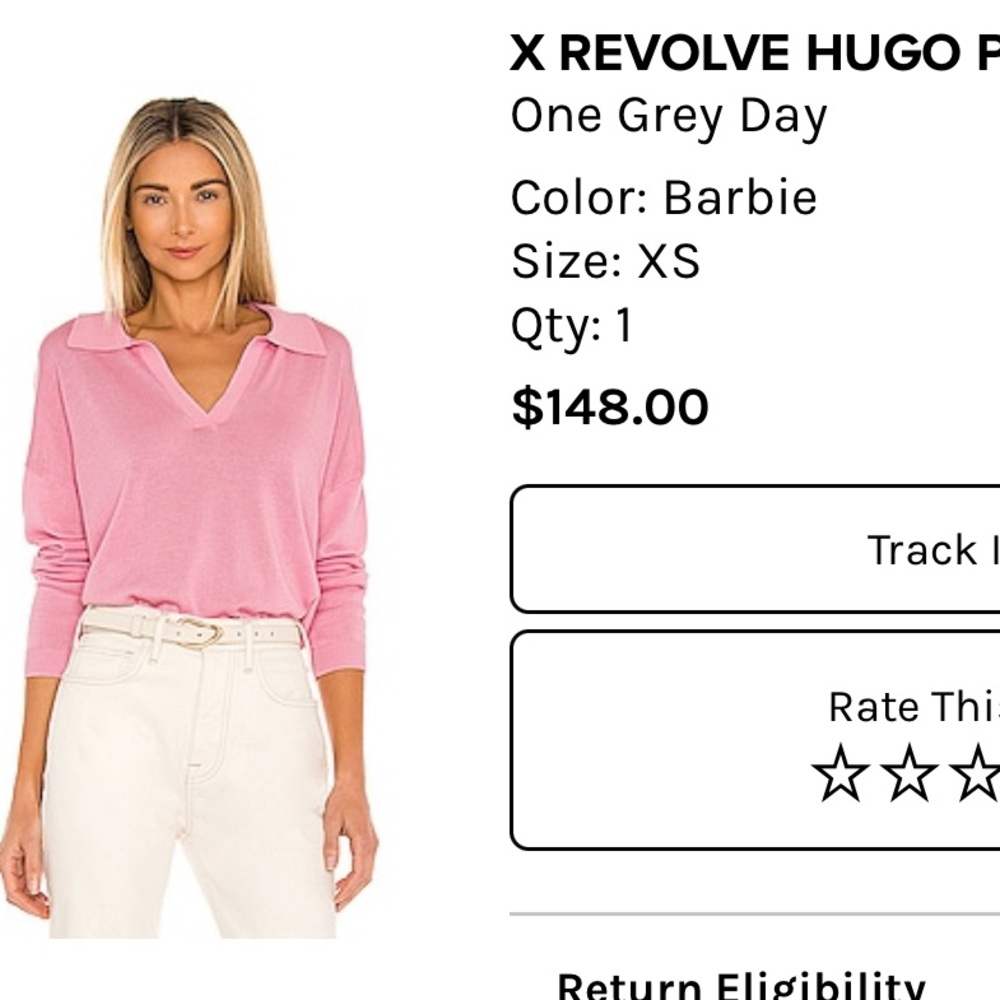Click the $148.00 price

pos(610,407)
